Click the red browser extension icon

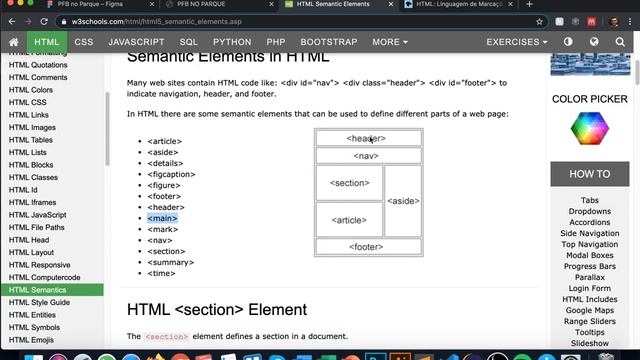pos(591,22)
